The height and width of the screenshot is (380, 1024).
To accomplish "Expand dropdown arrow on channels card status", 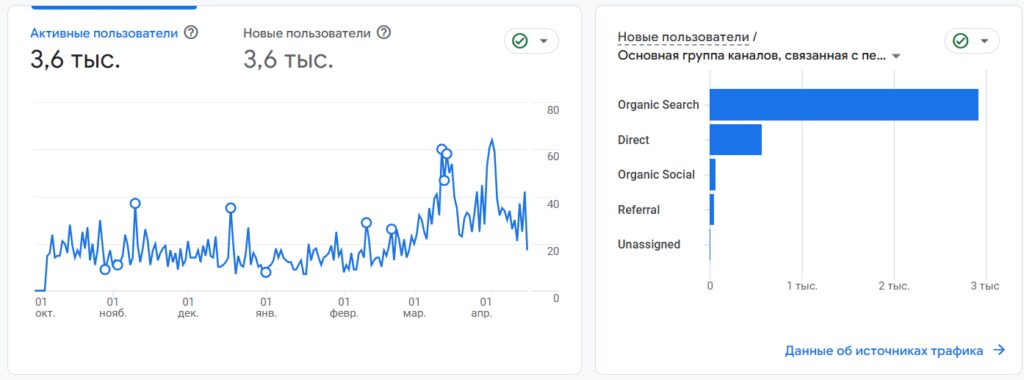I will (x=984, y=41).
